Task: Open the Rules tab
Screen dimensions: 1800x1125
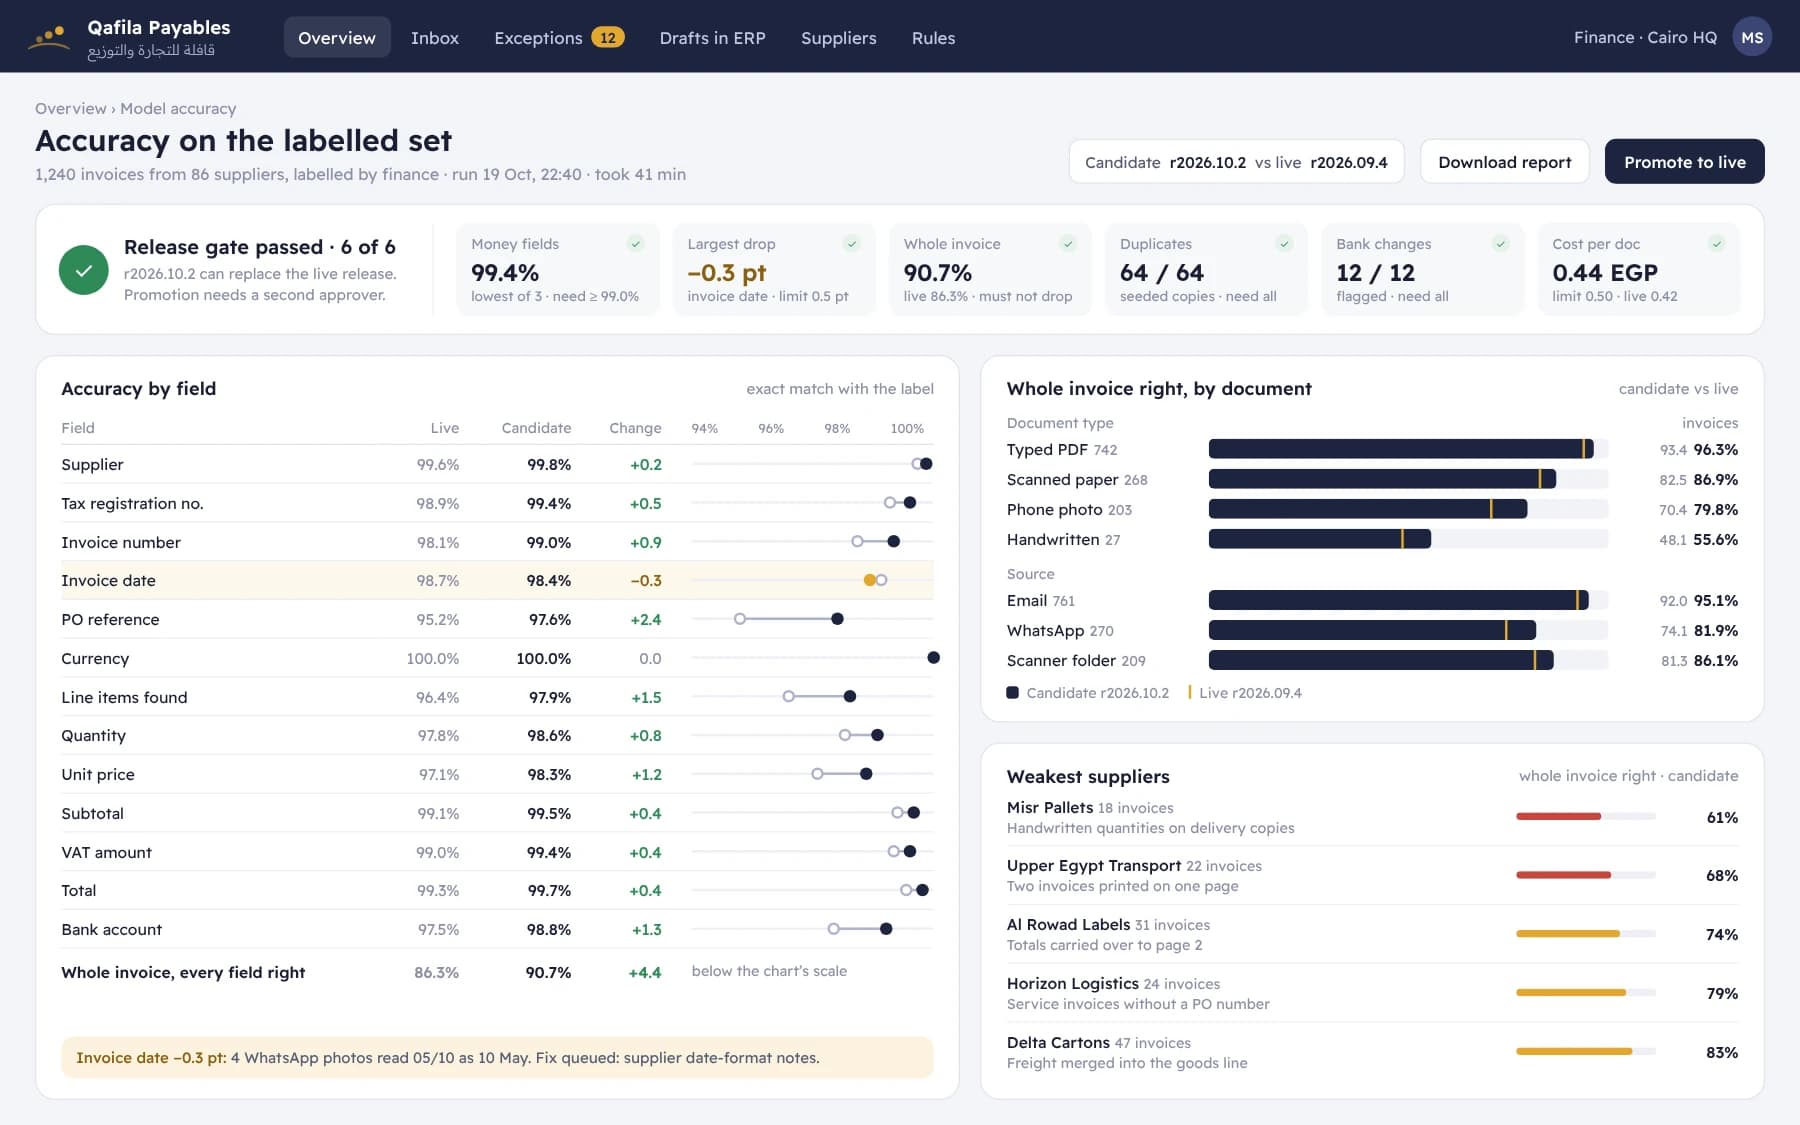Action: tap(933, 38)
